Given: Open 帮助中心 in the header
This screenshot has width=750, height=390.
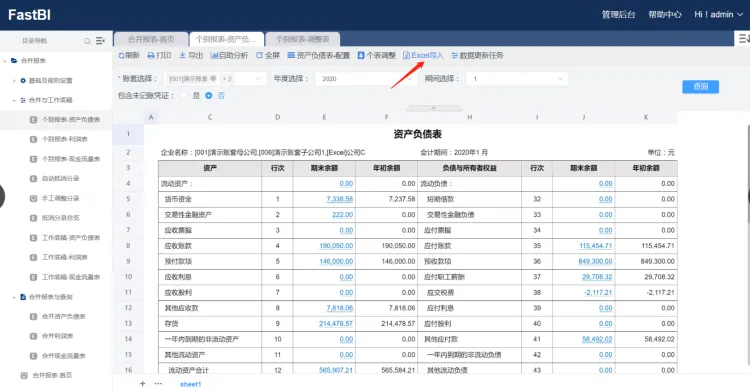Looking at the screenshot, I should point(664,15).
